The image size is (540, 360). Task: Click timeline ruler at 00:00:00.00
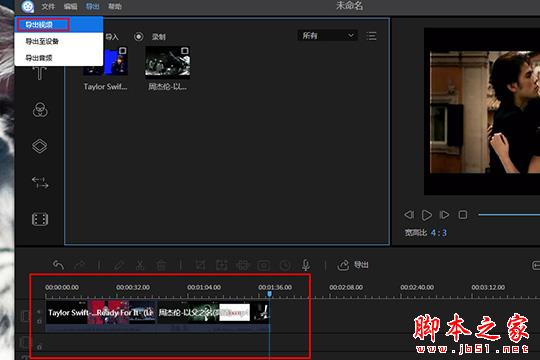click(62, 287)
